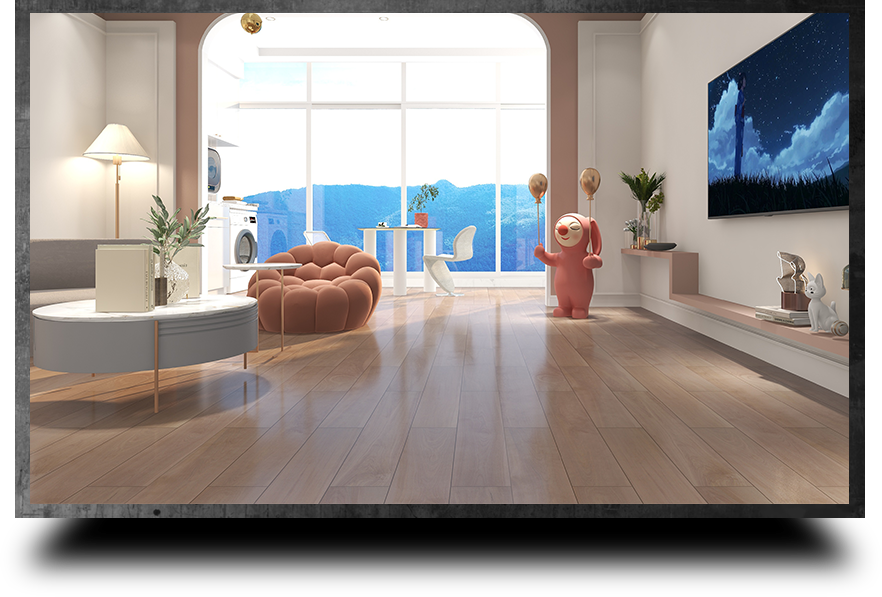Click the floor lamp with white shade
Screen dimensions: 882x597
click(x=116, y=144)
